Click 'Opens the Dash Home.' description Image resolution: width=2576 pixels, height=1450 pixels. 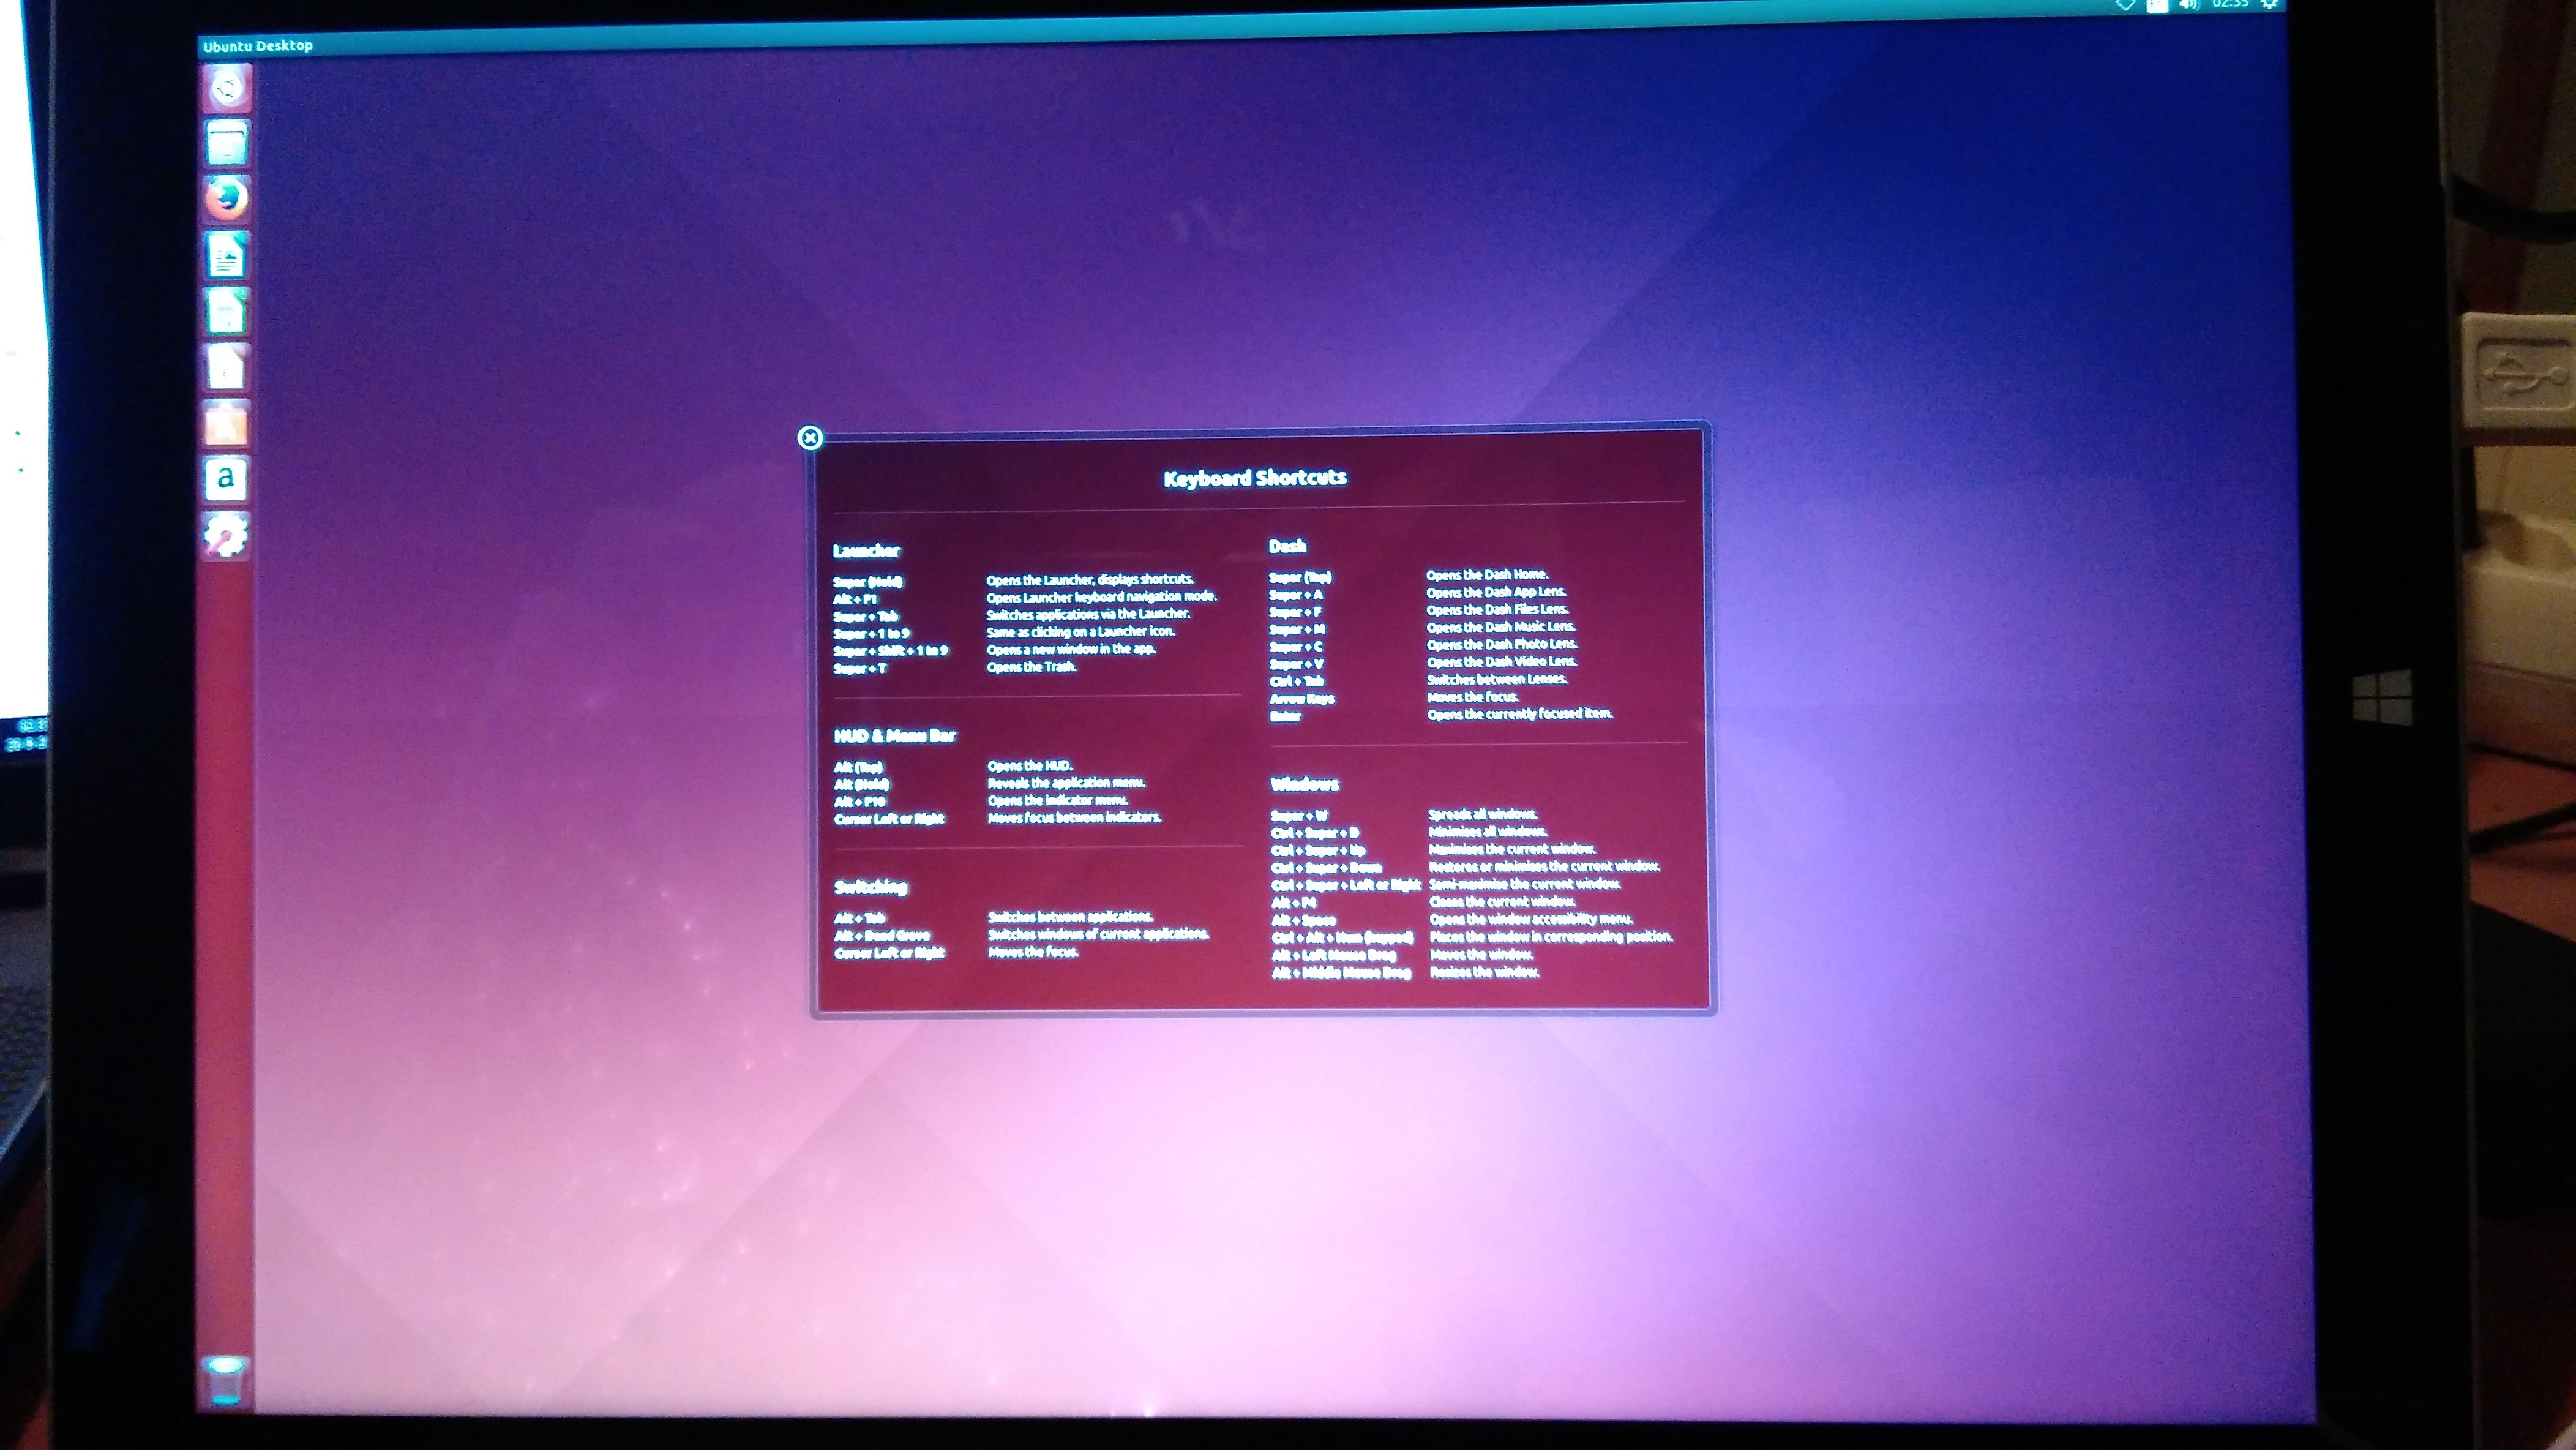pyautogui.click(x=1488, y=575)
